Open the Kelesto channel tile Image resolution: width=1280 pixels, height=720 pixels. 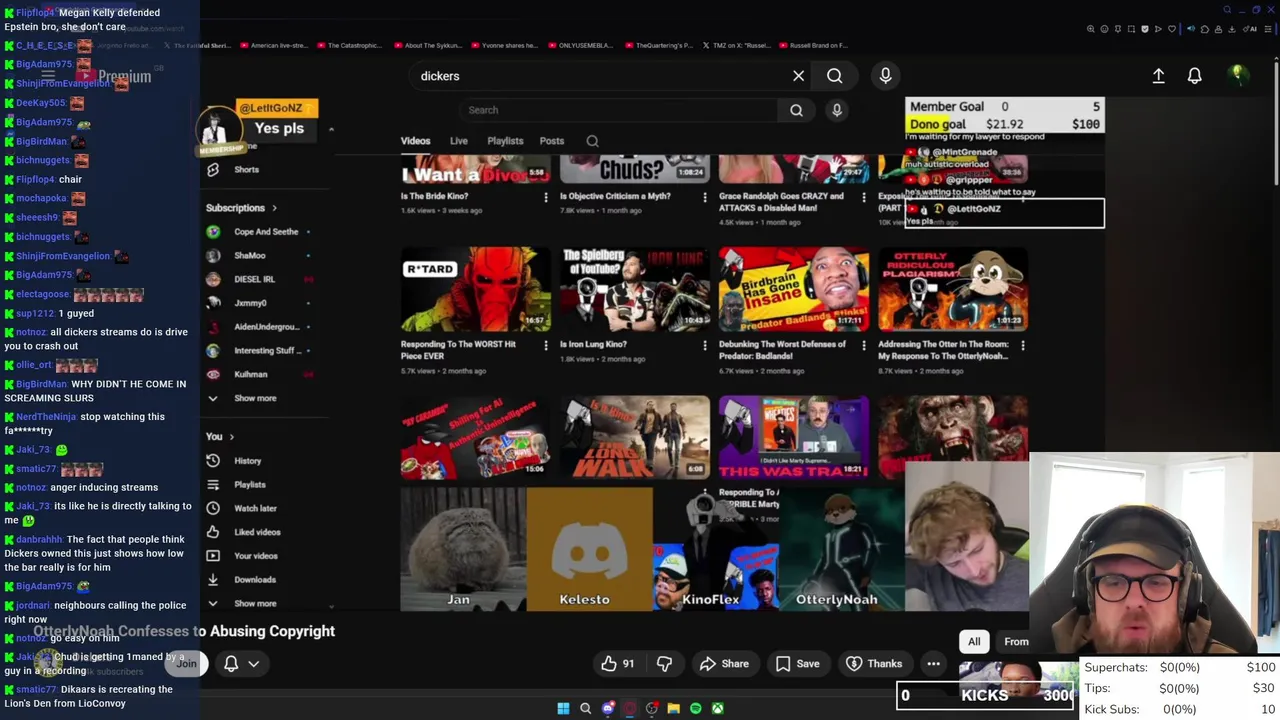[x=589, y=548]
